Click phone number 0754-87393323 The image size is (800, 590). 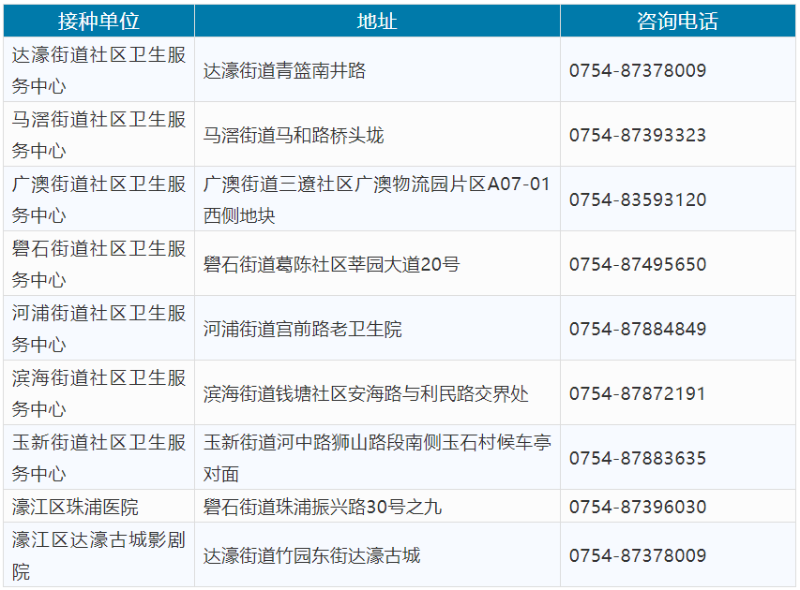click(x=637, y=135)
